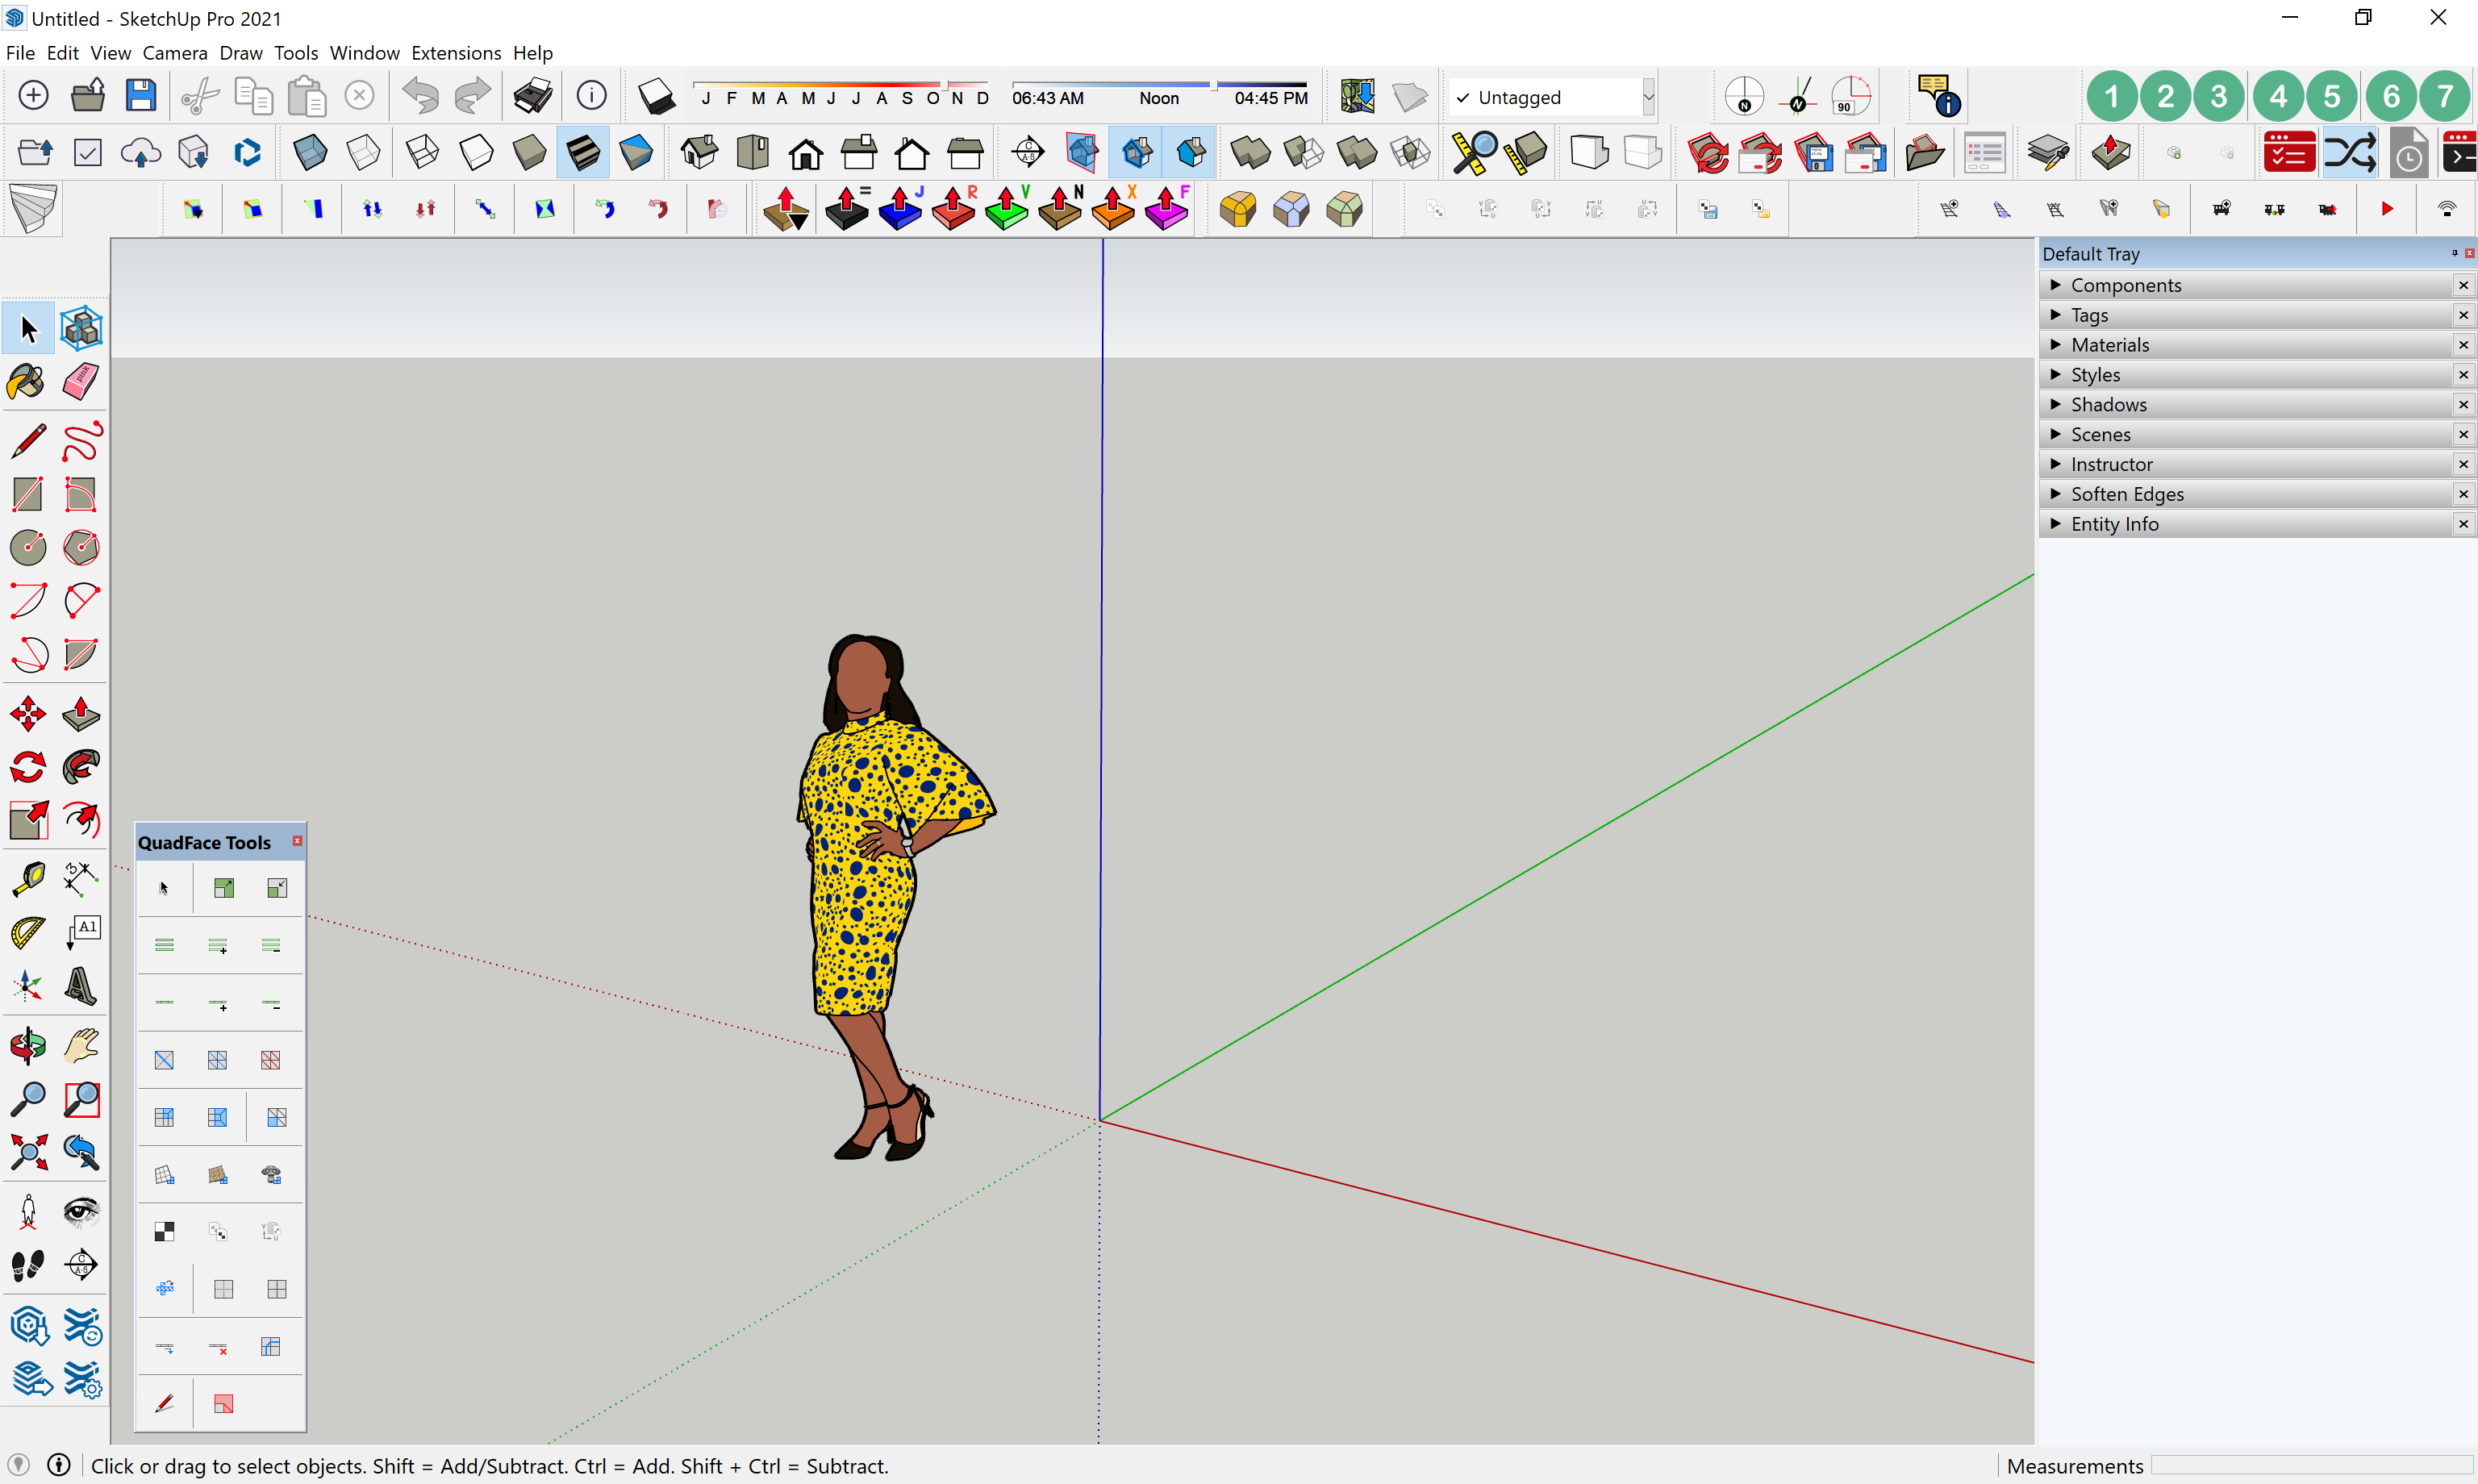Select the Eraser tool
Screen dimensions: 2478x1484
(x=81, y=382)
